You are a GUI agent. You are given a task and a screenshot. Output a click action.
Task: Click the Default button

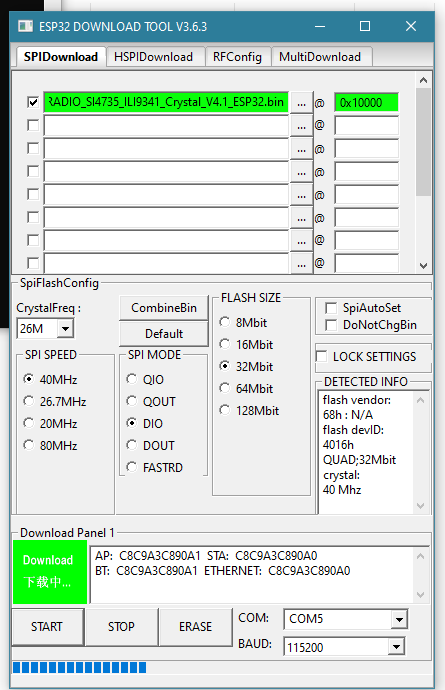[x=164, y=334]
